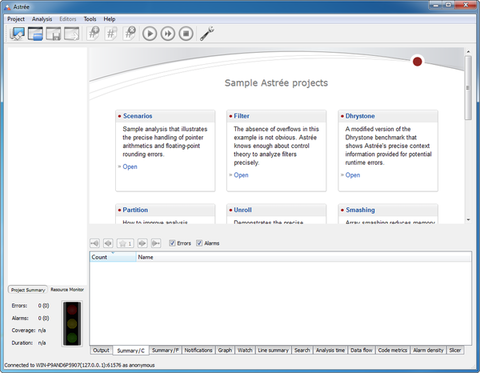The image size is (480, 373).
Task: Select the Alarm density tab
Action: tap(428, 350)
